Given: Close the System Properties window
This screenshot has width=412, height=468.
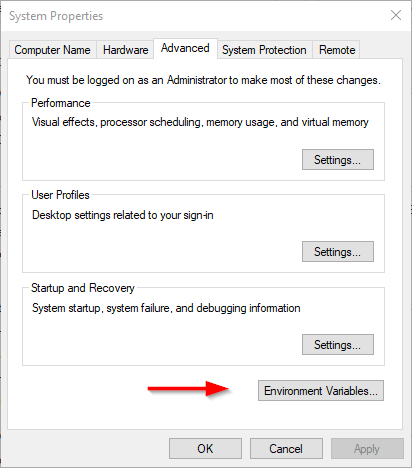Looking at the screenshot, I should pyautogui.click(x=396, y=15).
